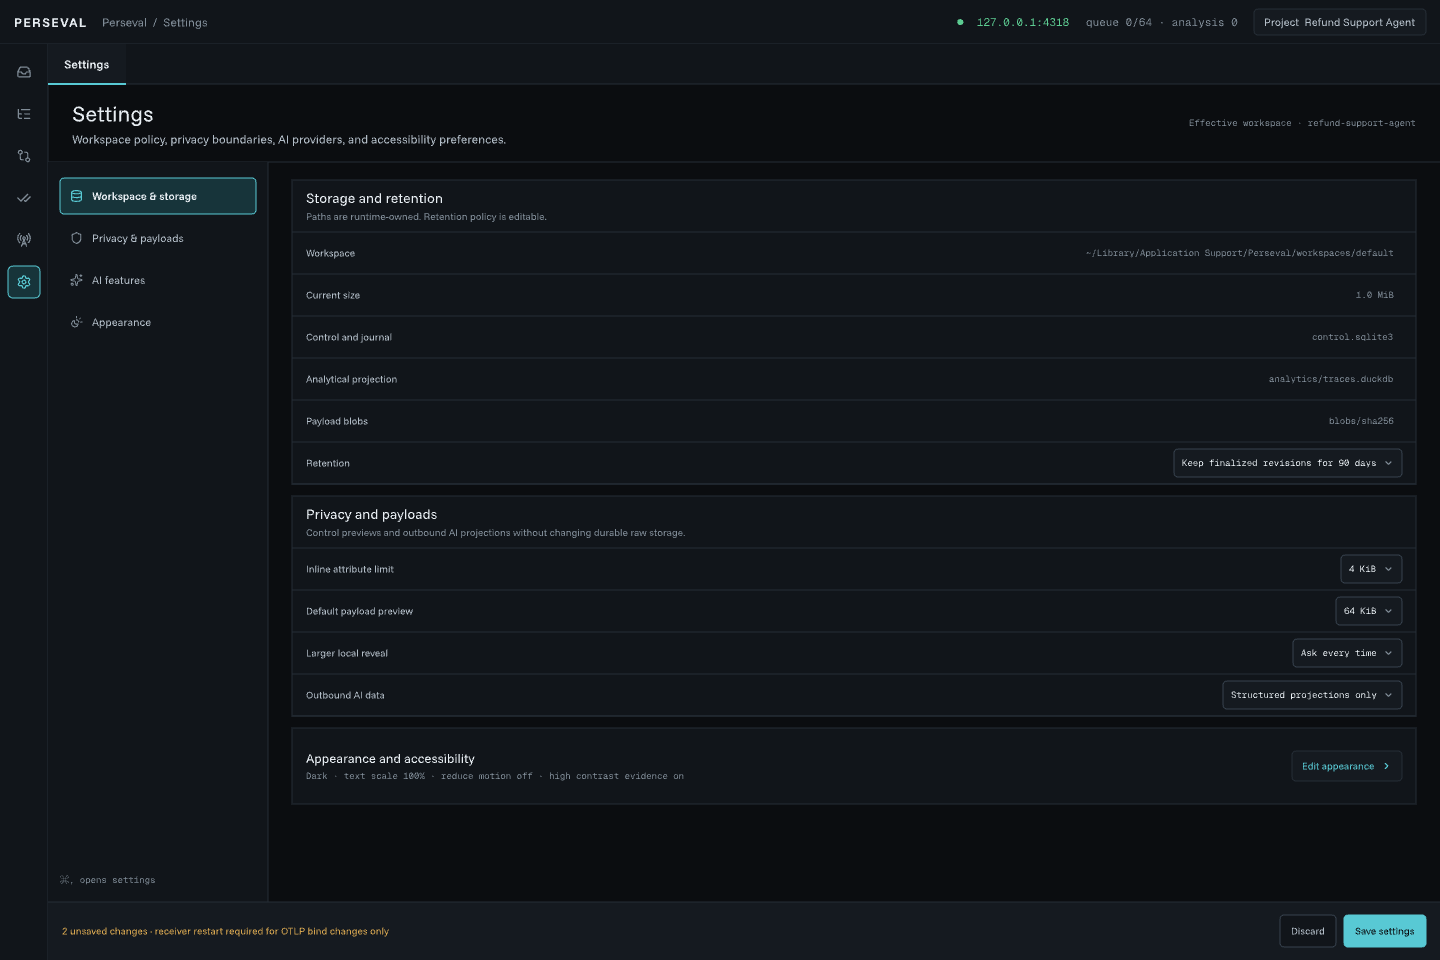
Task: Click the Storage and retention heading
Action: (x=374, y=199)
